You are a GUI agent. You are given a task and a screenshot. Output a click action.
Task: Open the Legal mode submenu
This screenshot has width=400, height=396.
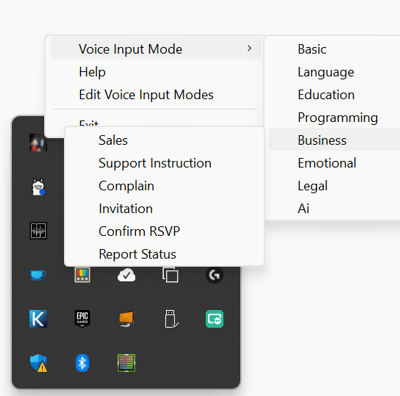312,186
